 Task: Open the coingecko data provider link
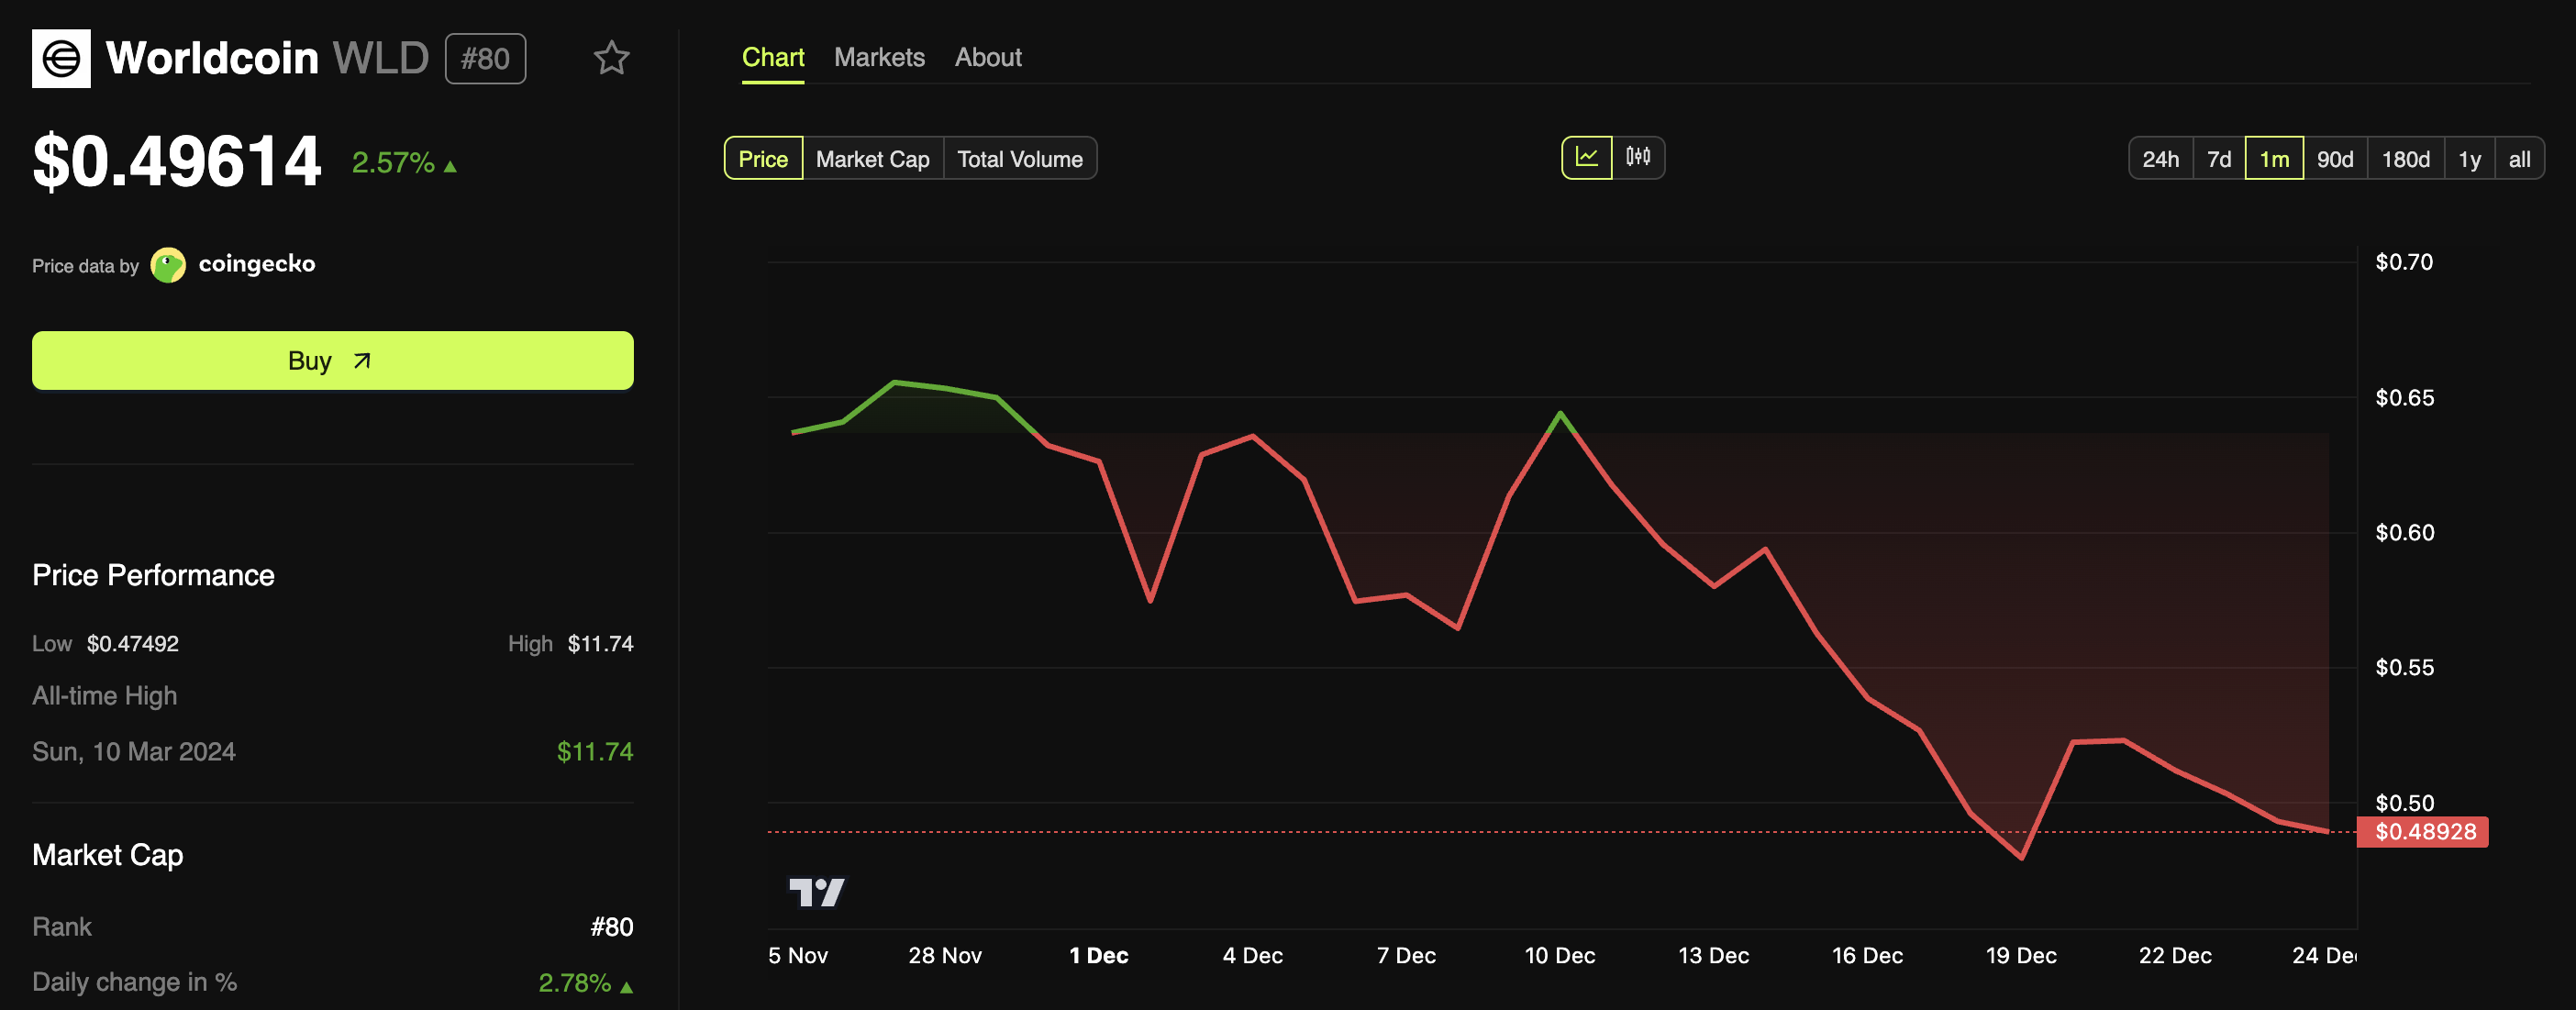[x=257, y=264]
